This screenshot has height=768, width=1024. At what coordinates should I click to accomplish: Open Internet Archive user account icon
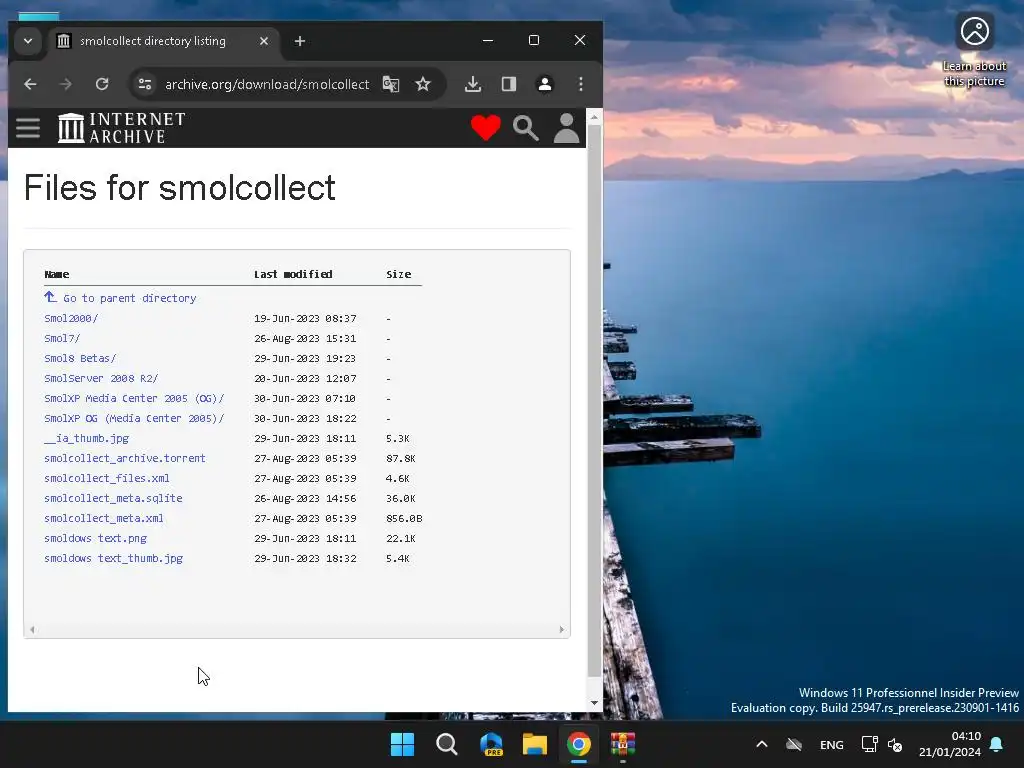pyautogui.click(x=566, y=128)
